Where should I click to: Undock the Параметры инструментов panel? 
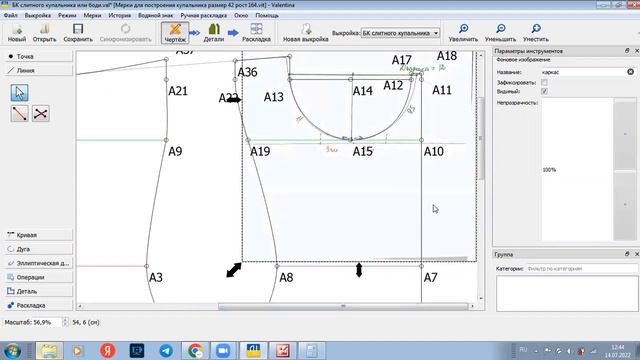627,51
